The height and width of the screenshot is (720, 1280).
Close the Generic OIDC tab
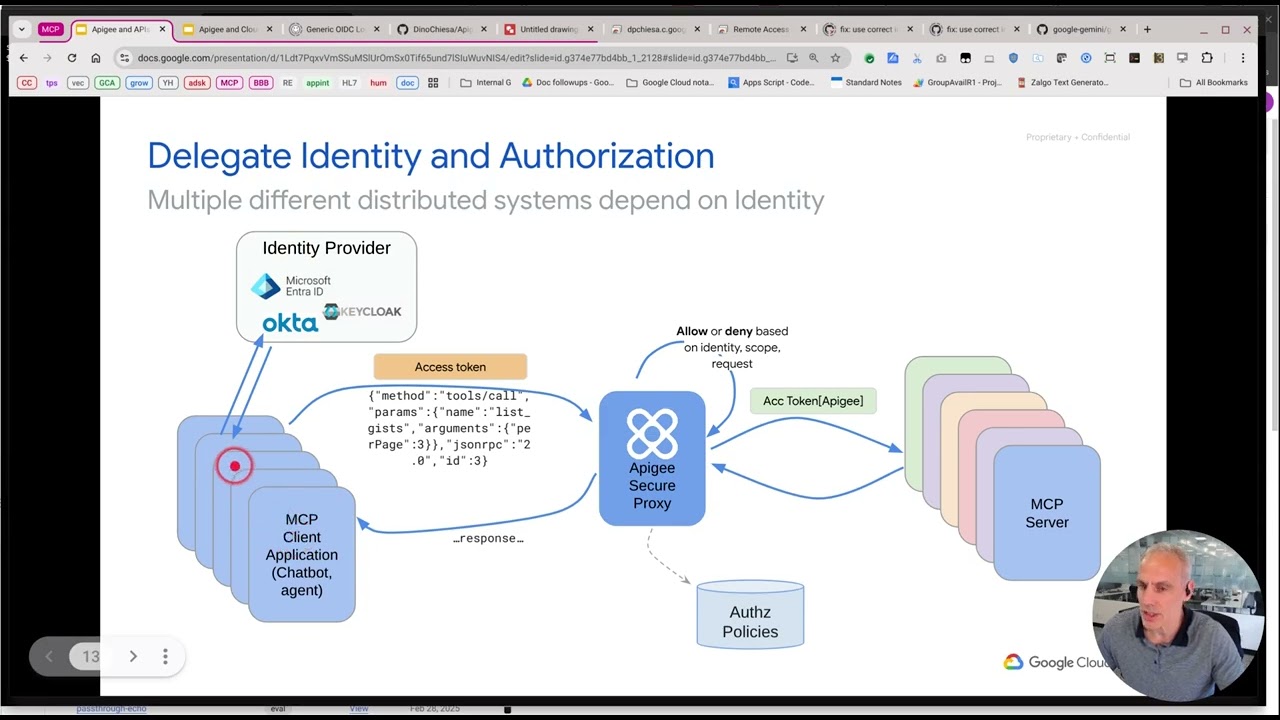pos(376,29)
